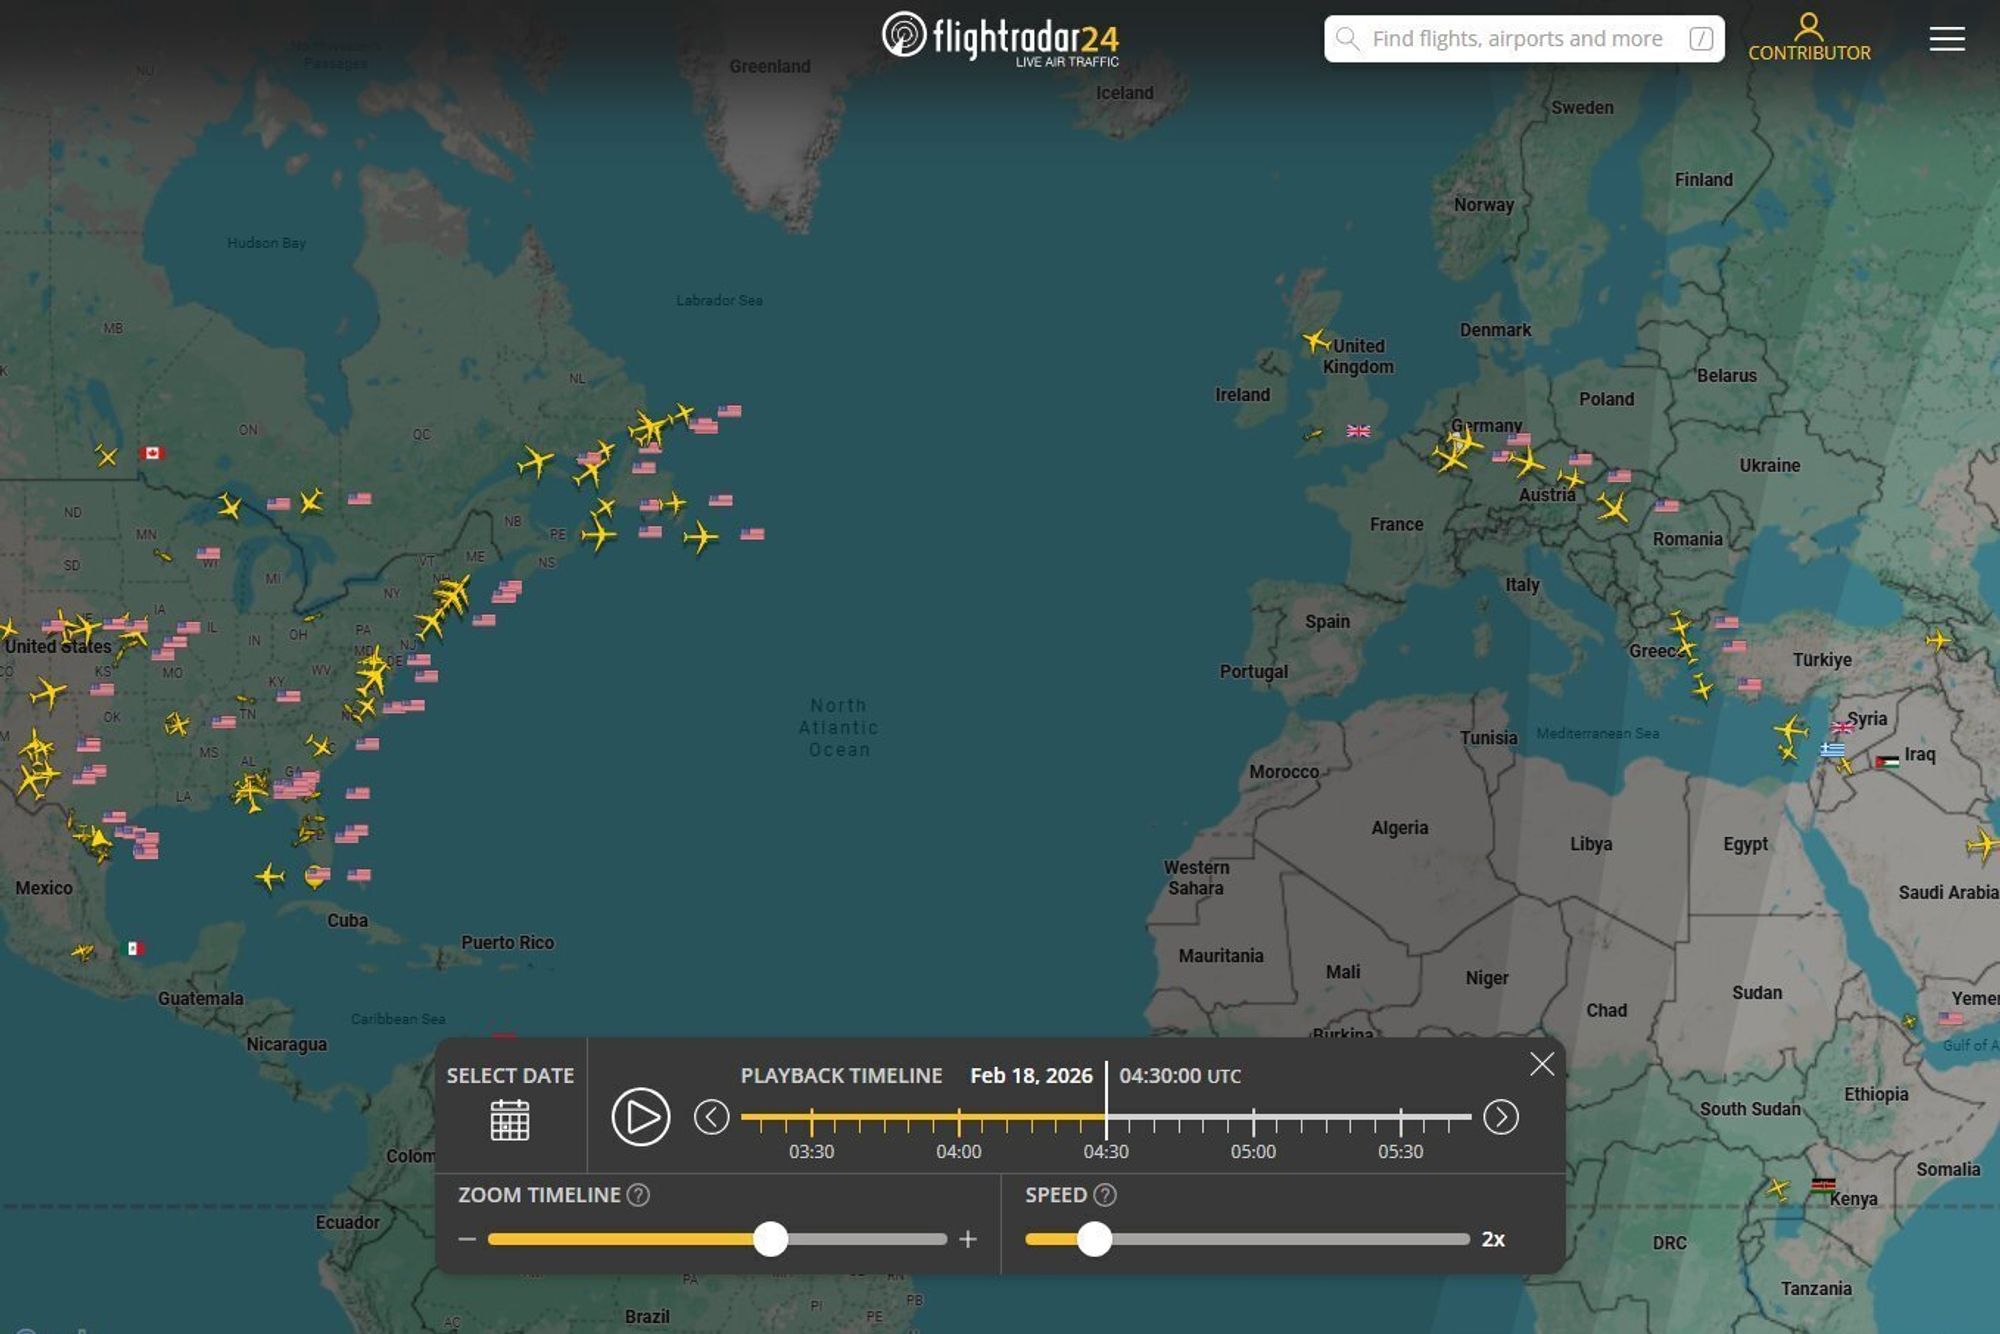Click the contributor account icon
This screenshot has width=2000, height=1334.
coord(1806,25)
